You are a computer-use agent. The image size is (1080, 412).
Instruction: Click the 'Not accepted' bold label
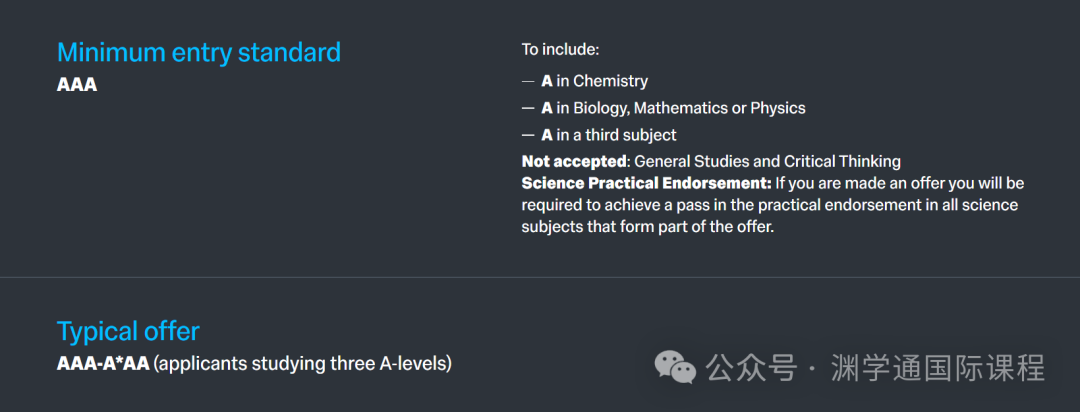pyautogui.click(x=574, y=162)
